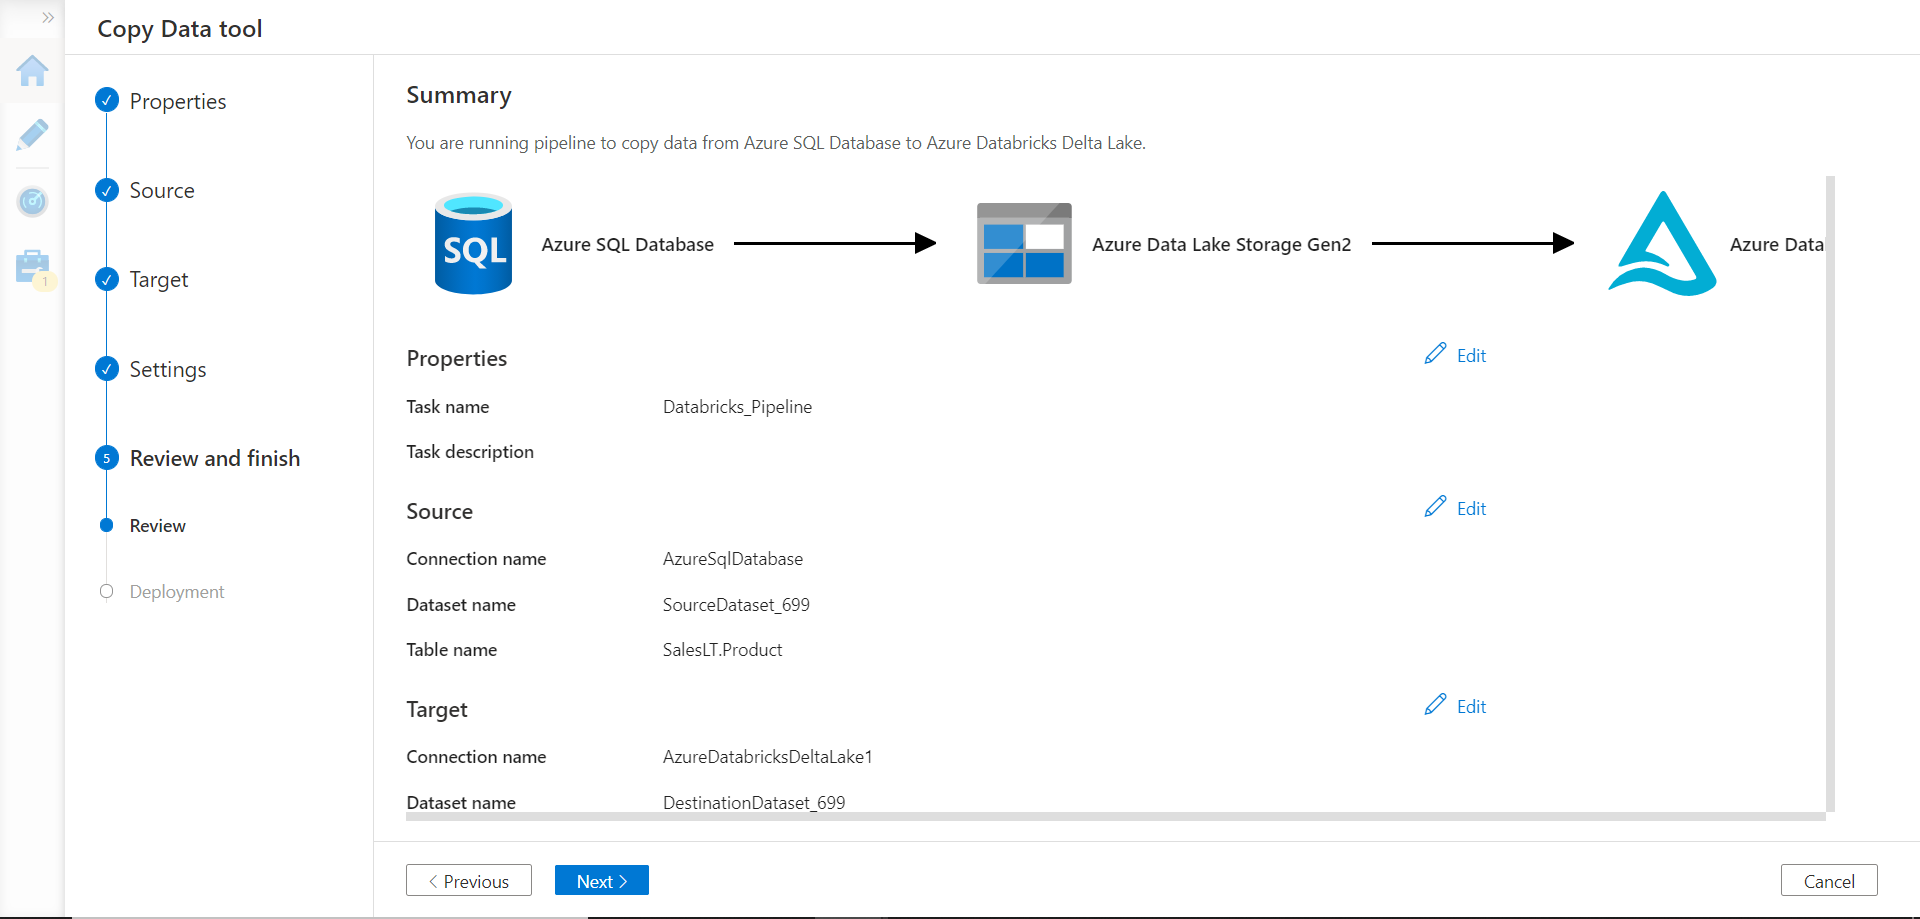Image resolution: width=1920 pixels, height=919 pixels.
Task: Click the Settings step checkmark icon
Action: (x=107, y=369)
